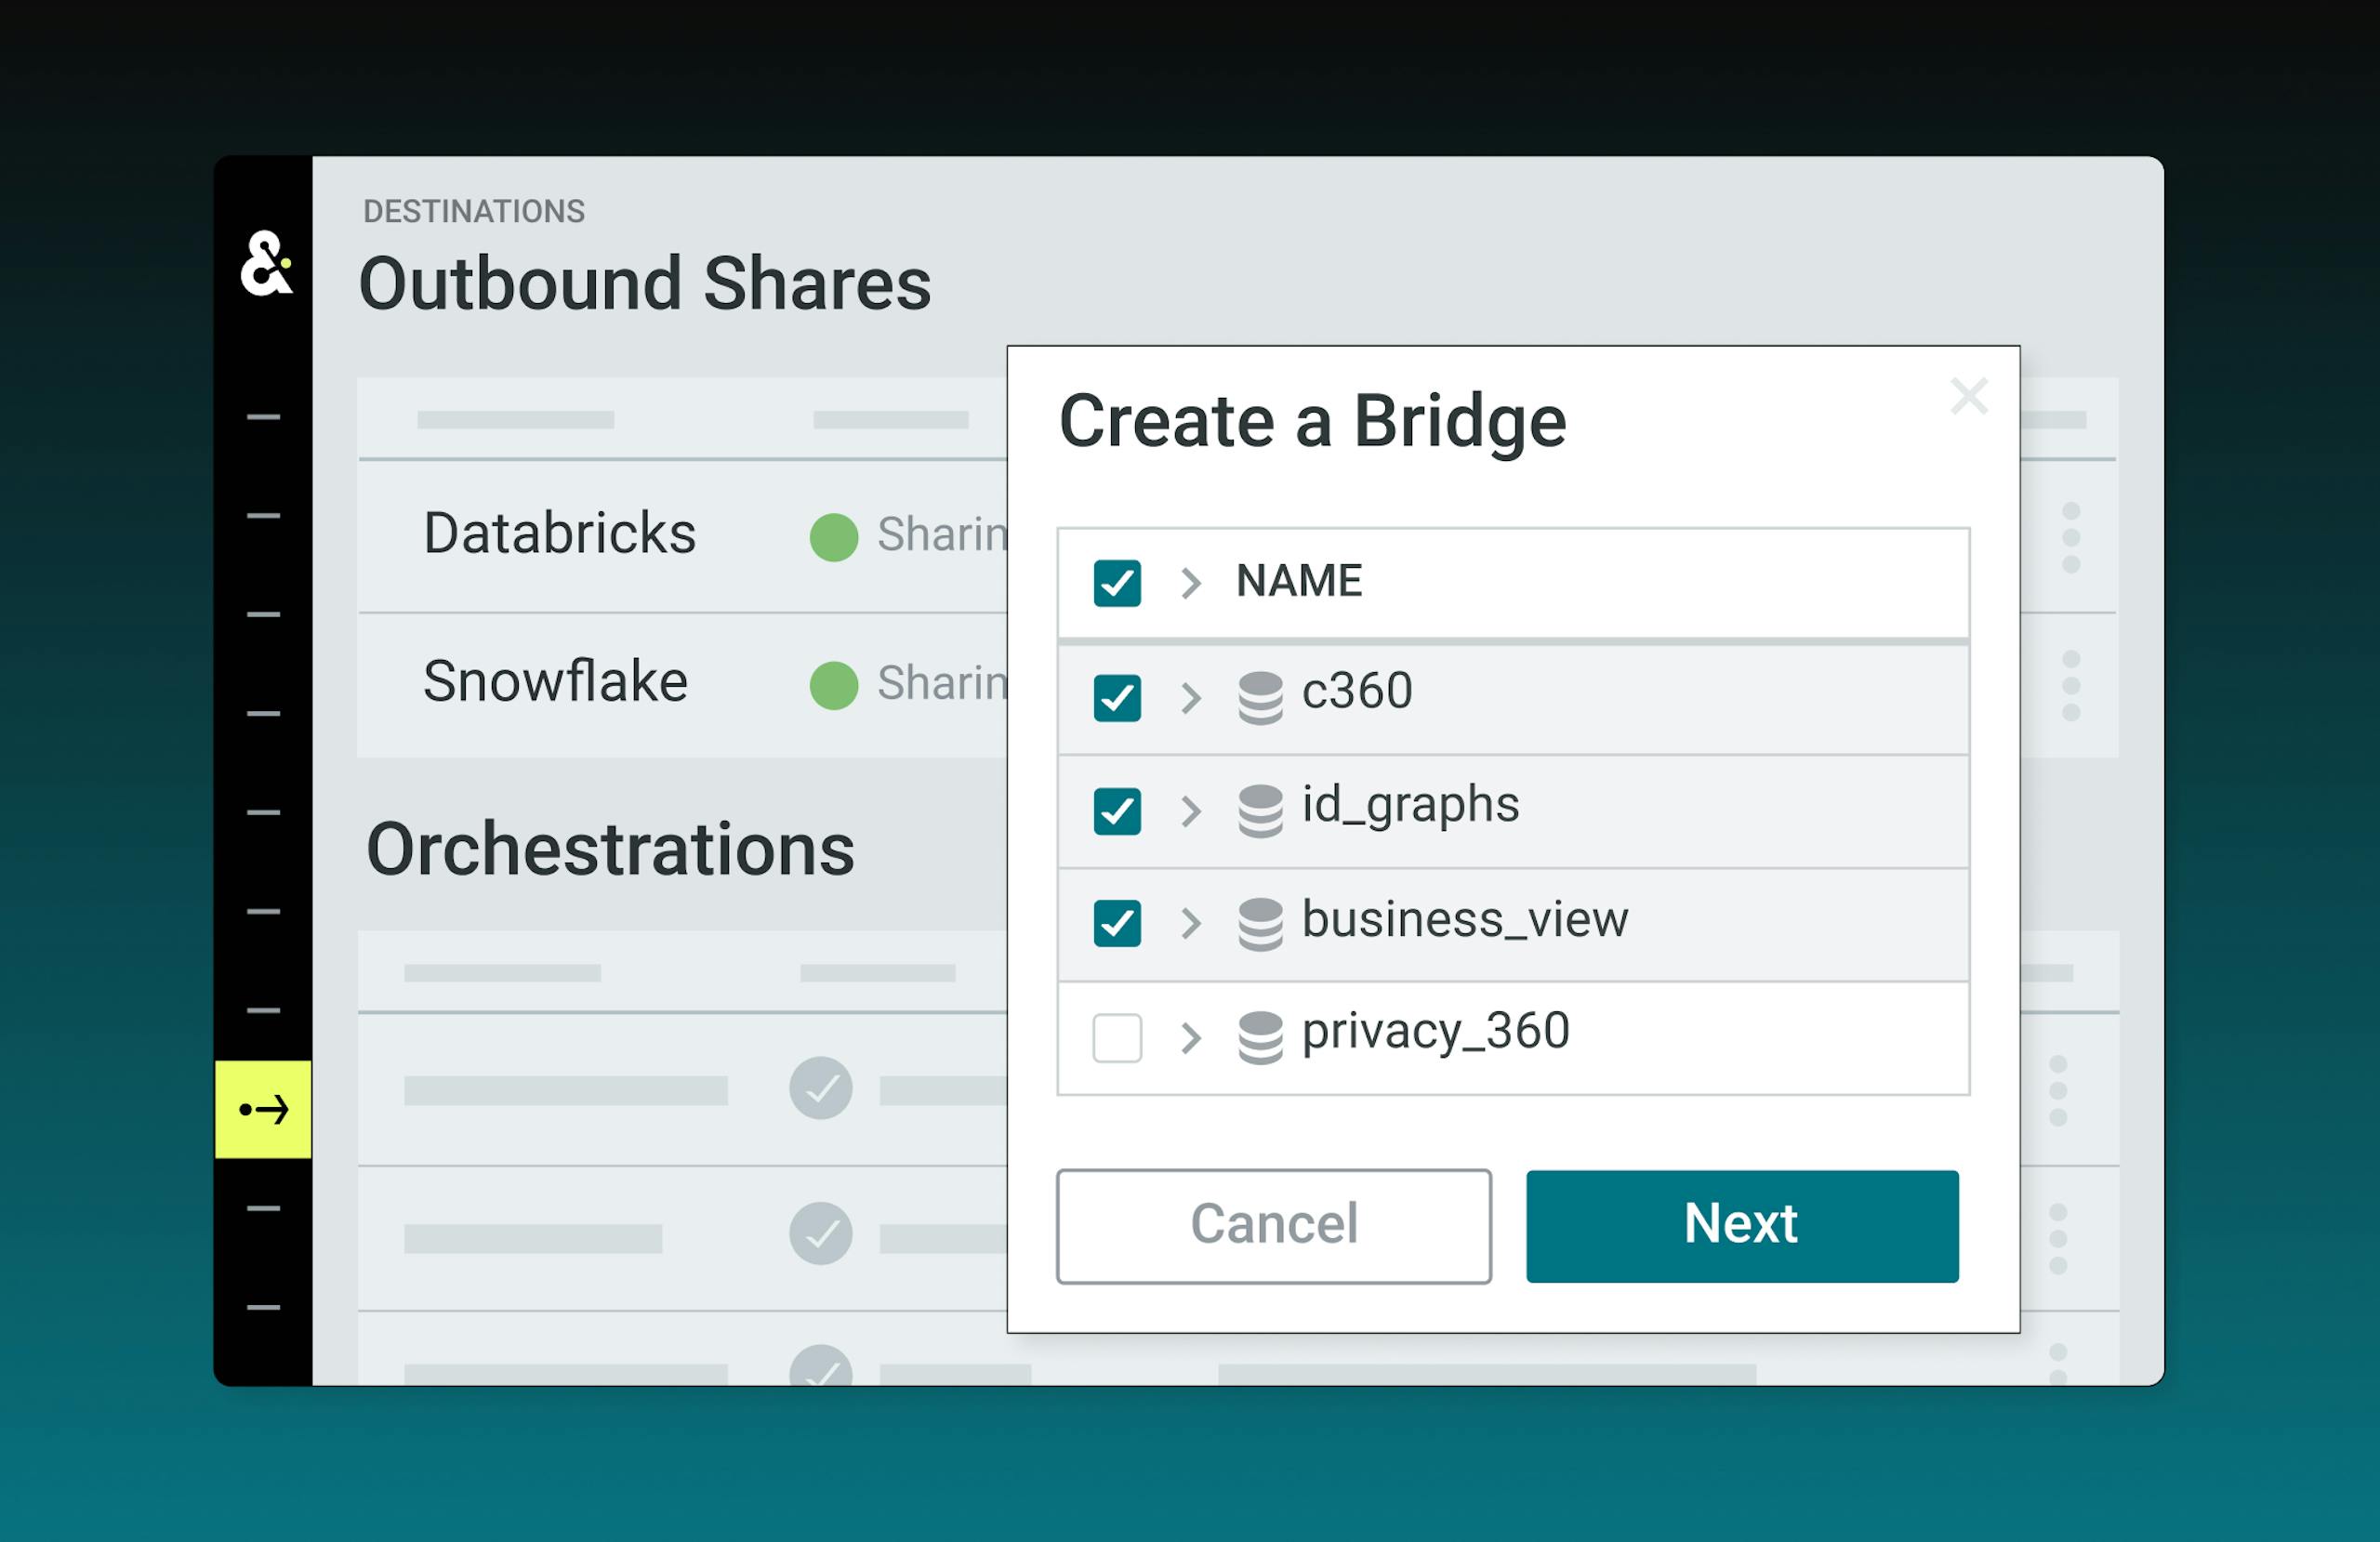Check the privacy_360 checkbox
The height and width of the screenshot is (1542, 2380).
click(1117, 1037)
